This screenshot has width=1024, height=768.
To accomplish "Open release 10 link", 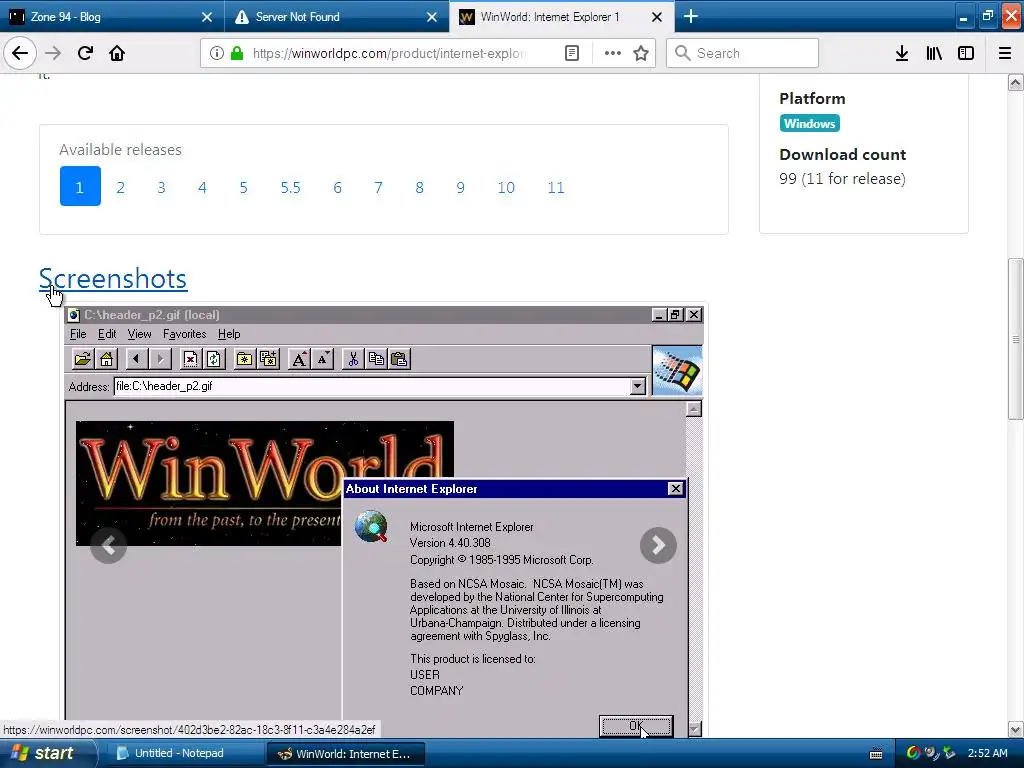I will point(506,187).
